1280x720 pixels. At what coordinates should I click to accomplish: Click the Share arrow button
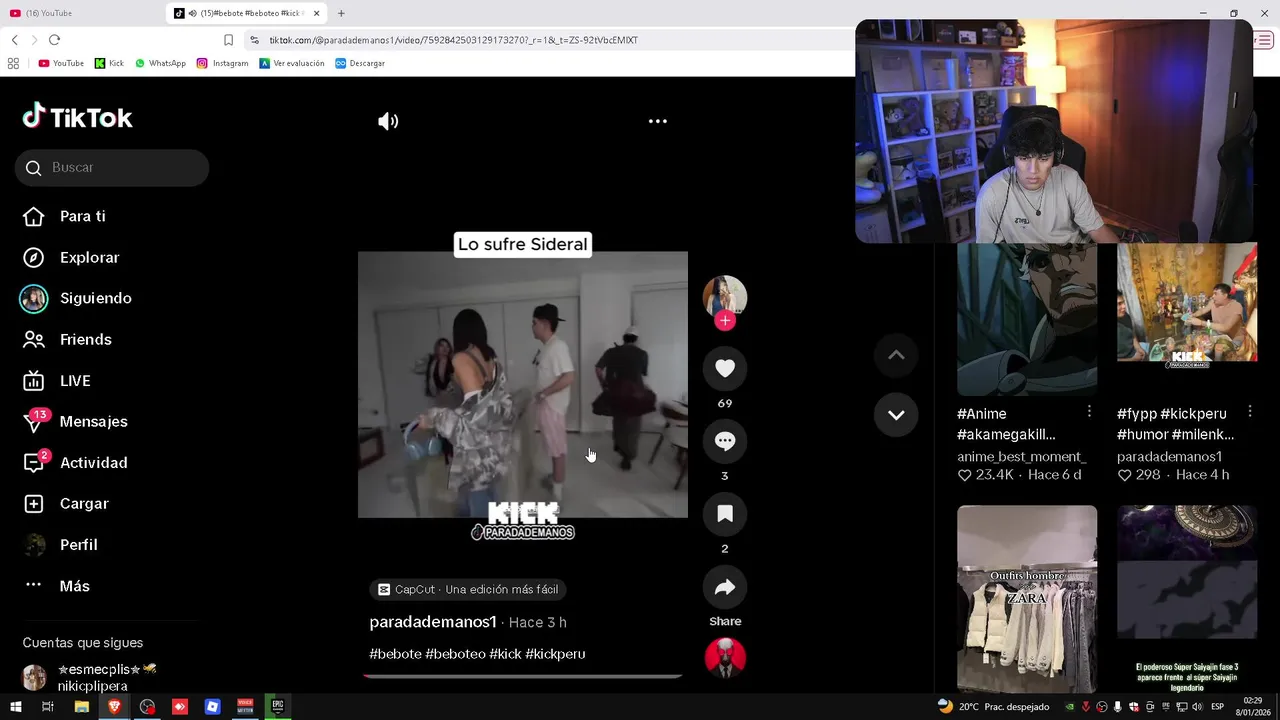(725, 587)
